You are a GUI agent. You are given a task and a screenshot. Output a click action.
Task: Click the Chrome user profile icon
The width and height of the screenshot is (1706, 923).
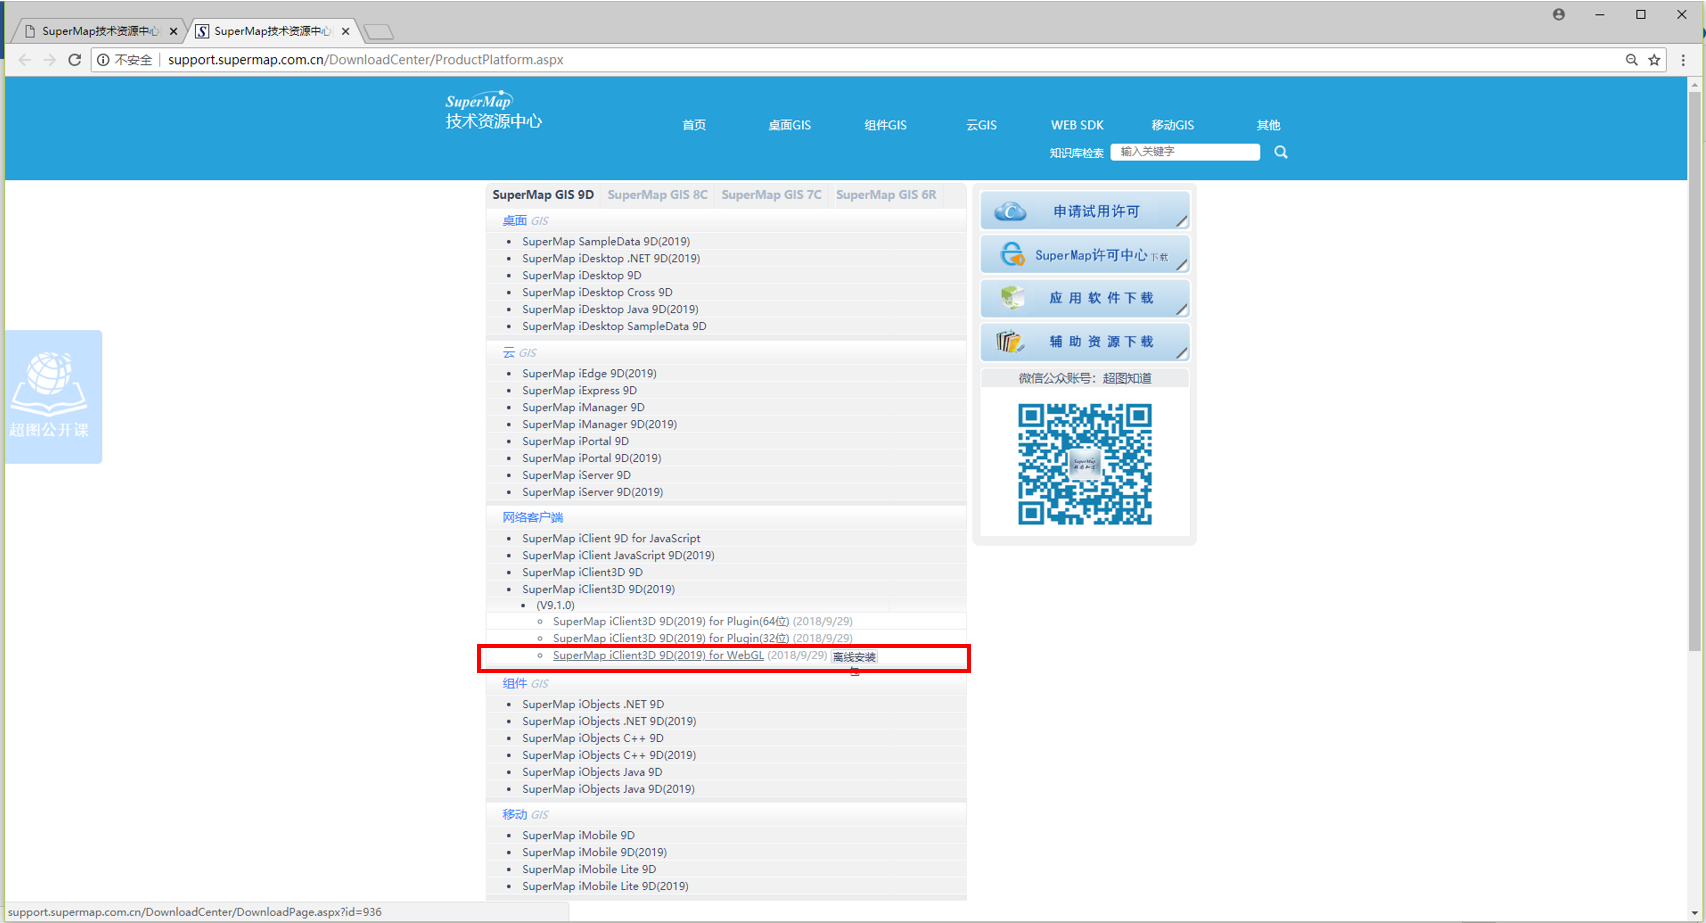click(1558, 14)
